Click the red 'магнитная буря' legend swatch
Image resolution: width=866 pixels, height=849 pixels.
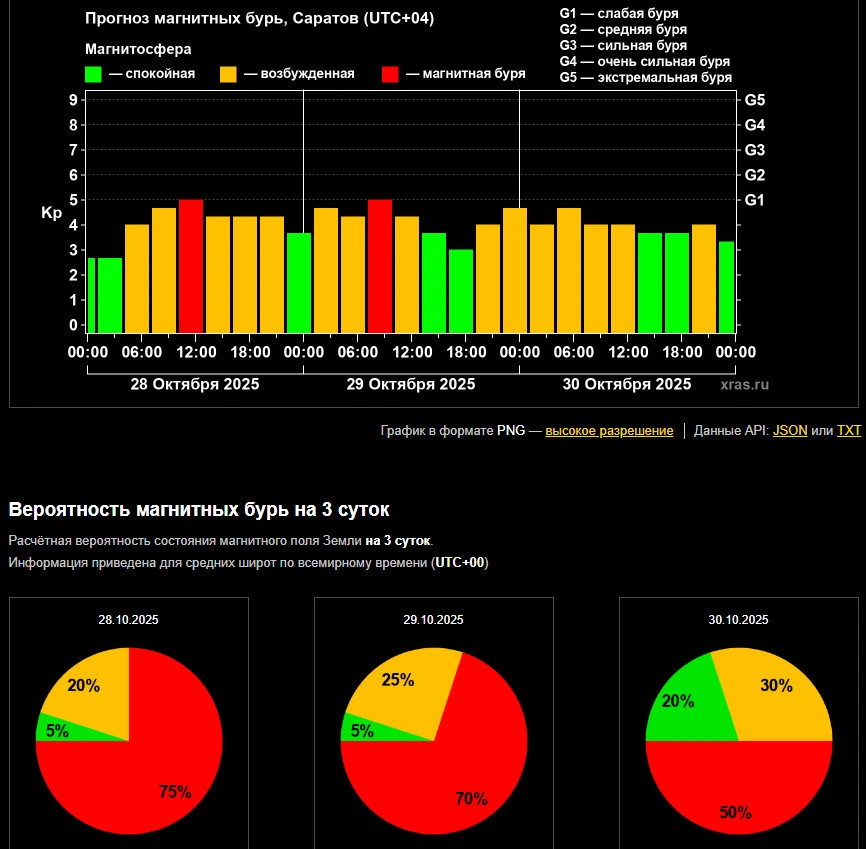(391, 74)
